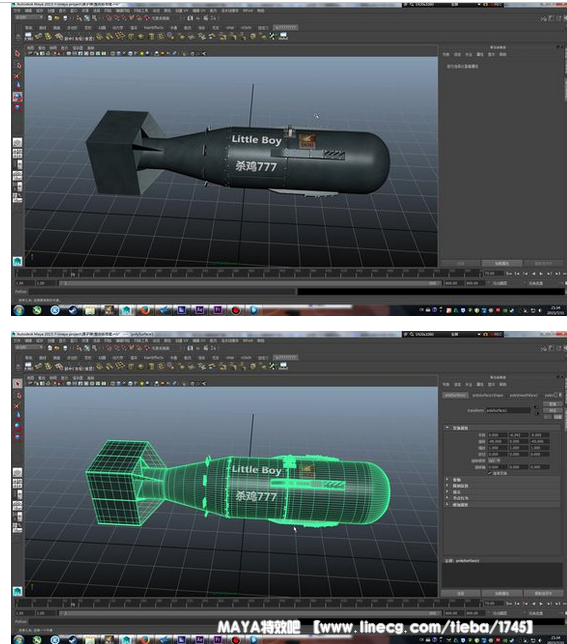Click Open Scene folder icon in upper status line
This screenshot has height=644, width=567.
(57, 18)
